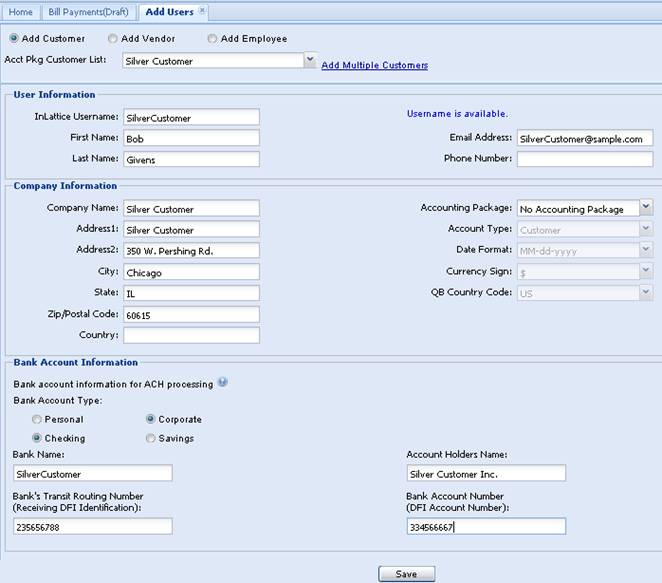Select the Savings account option
662x583 pixels.
point(151,438)
